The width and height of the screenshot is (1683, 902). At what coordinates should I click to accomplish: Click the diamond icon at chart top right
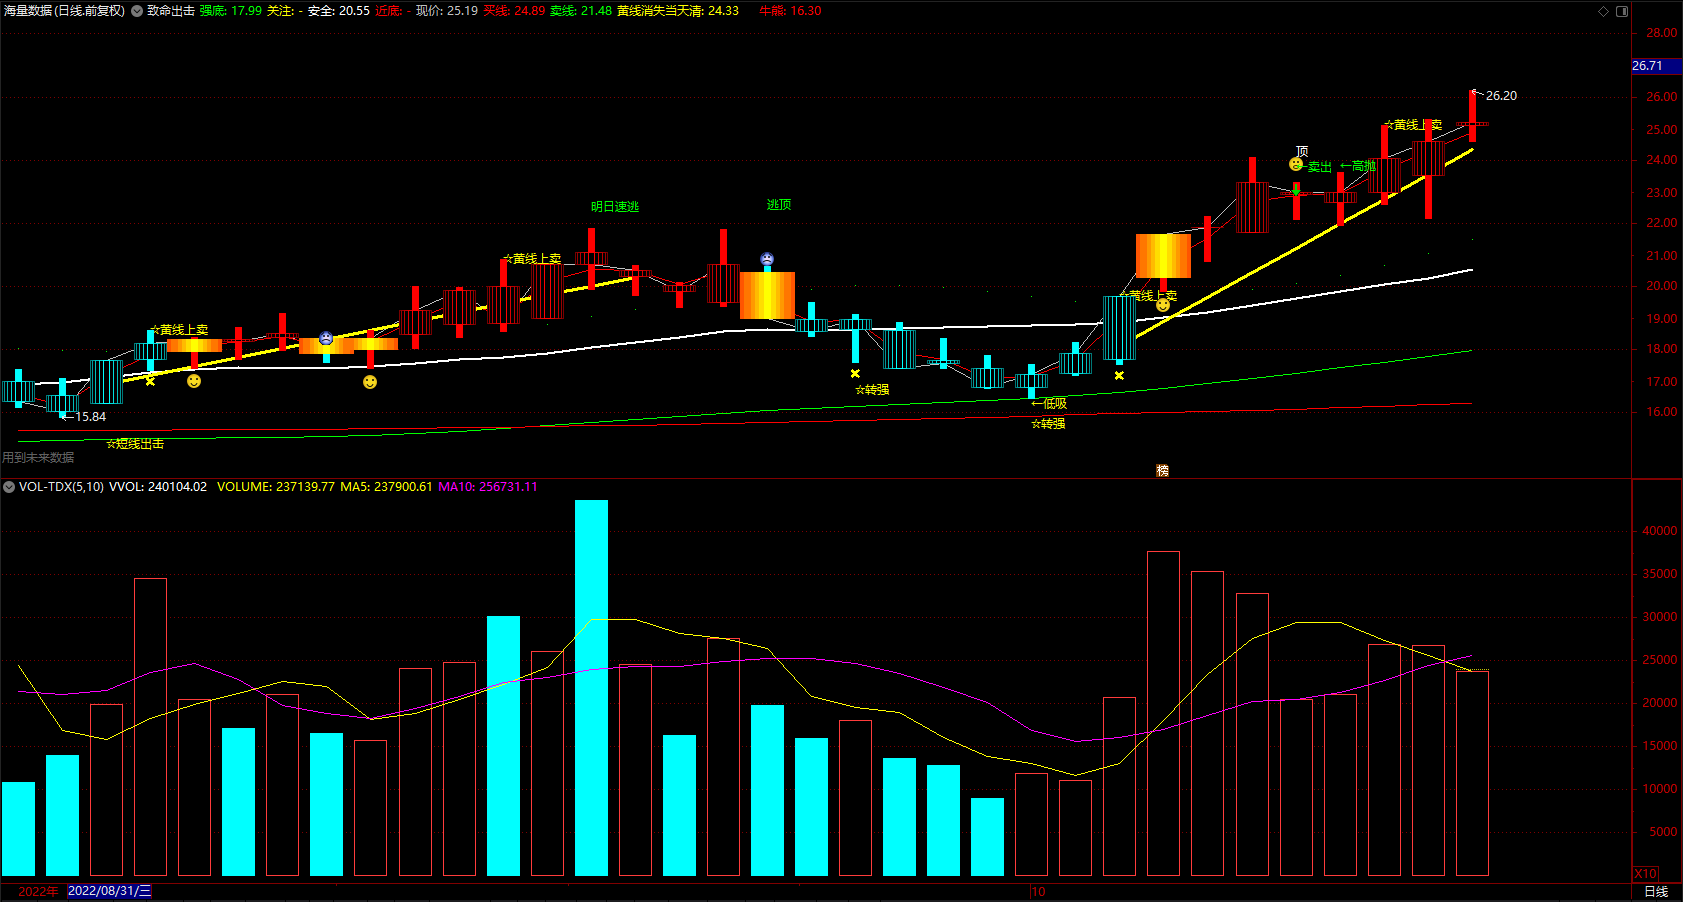coord(1603,11)
